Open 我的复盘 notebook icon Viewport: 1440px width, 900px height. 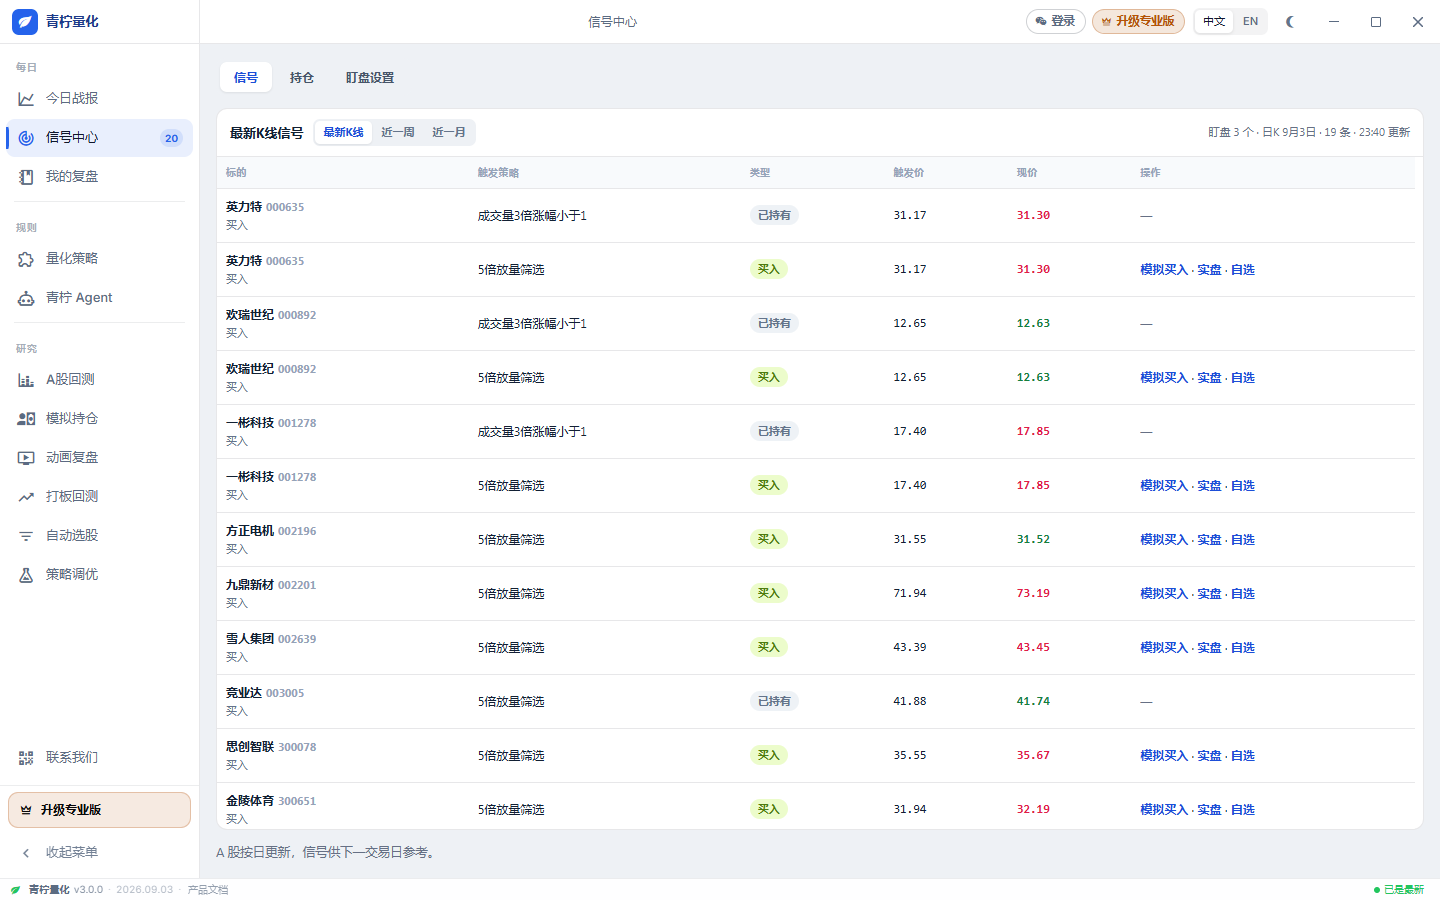(x=26, y=177)
